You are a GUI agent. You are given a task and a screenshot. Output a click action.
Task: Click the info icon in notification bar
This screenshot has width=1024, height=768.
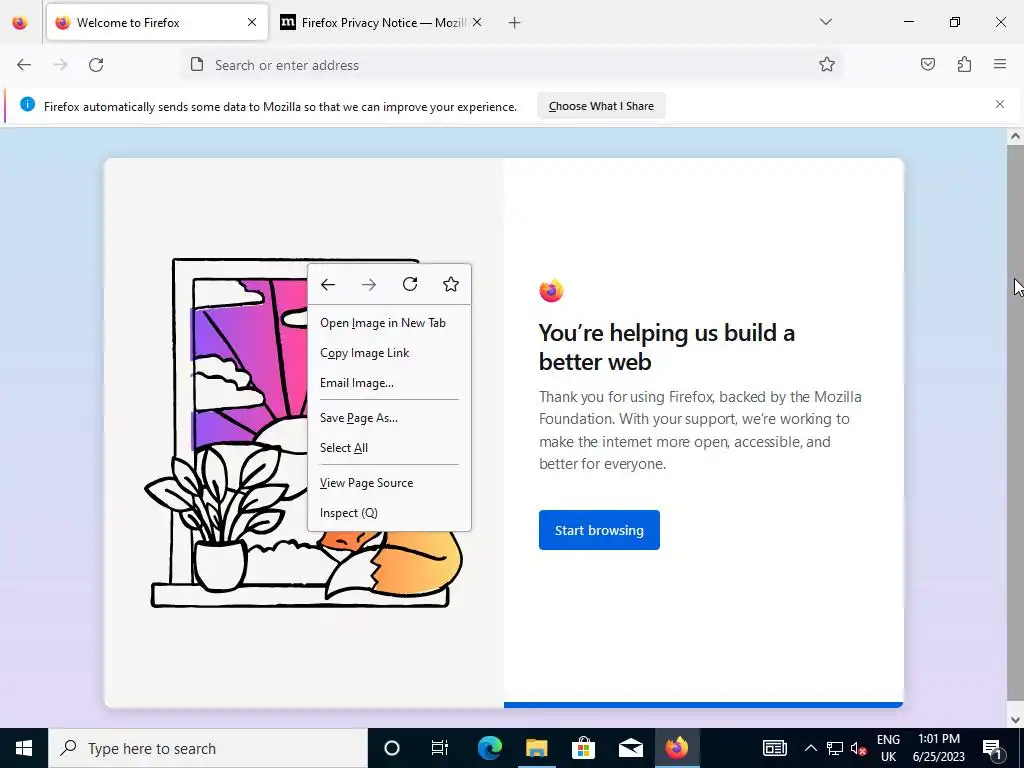(27, 104)
